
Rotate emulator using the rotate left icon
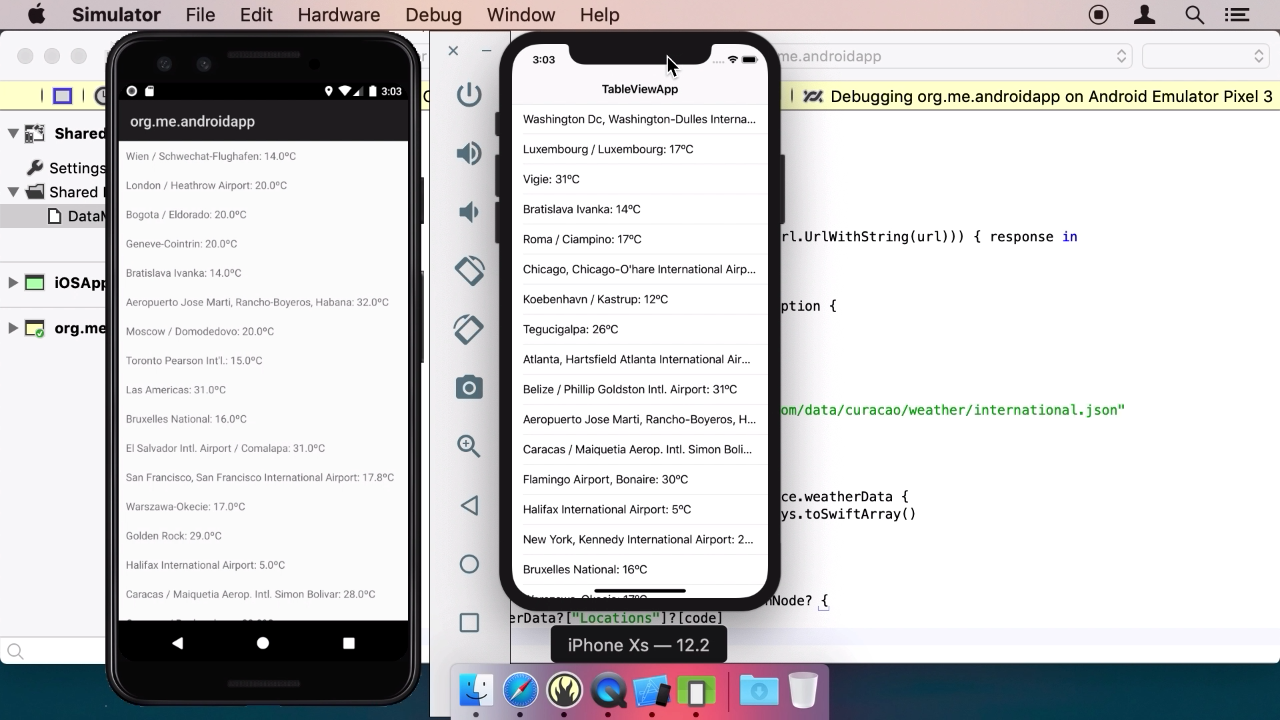coord(469,270)
